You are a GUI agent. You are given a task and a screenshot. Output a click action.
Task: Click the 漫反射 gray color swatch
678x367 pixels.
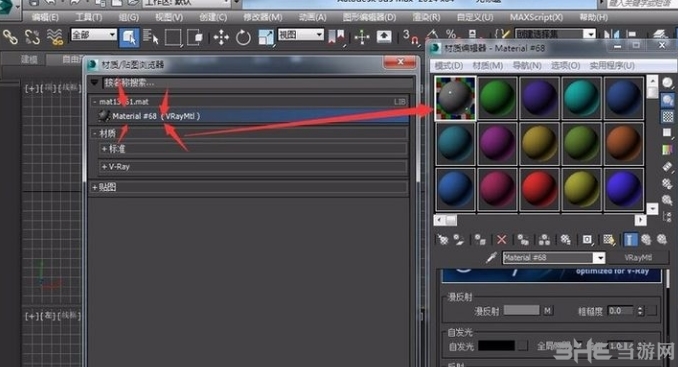pyautogui.click(x=521, y=310)
